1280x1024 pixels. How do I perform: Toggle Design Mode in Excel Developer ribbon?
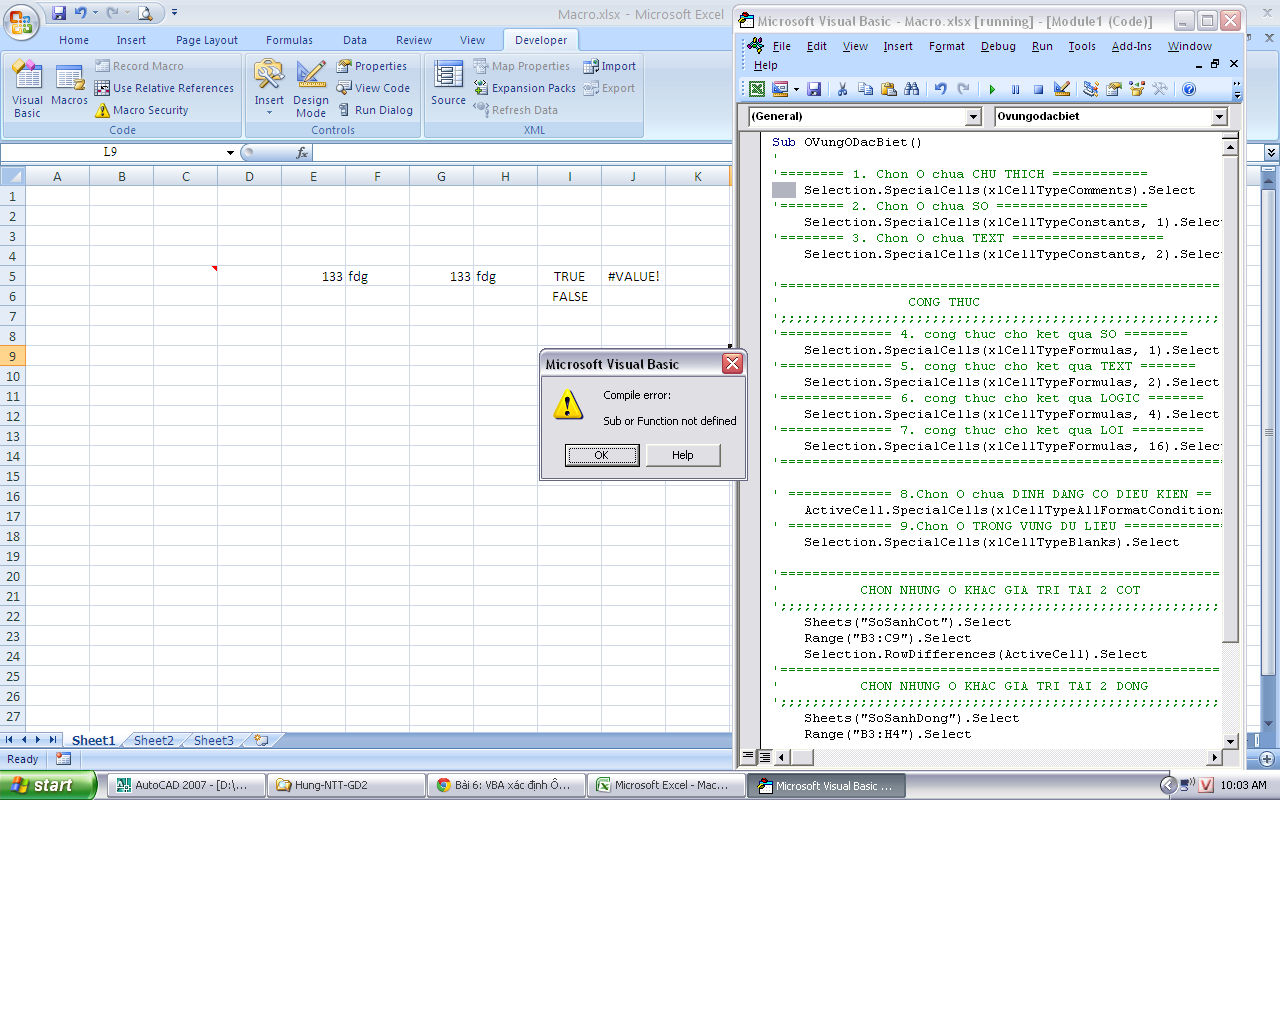point(311,89)
